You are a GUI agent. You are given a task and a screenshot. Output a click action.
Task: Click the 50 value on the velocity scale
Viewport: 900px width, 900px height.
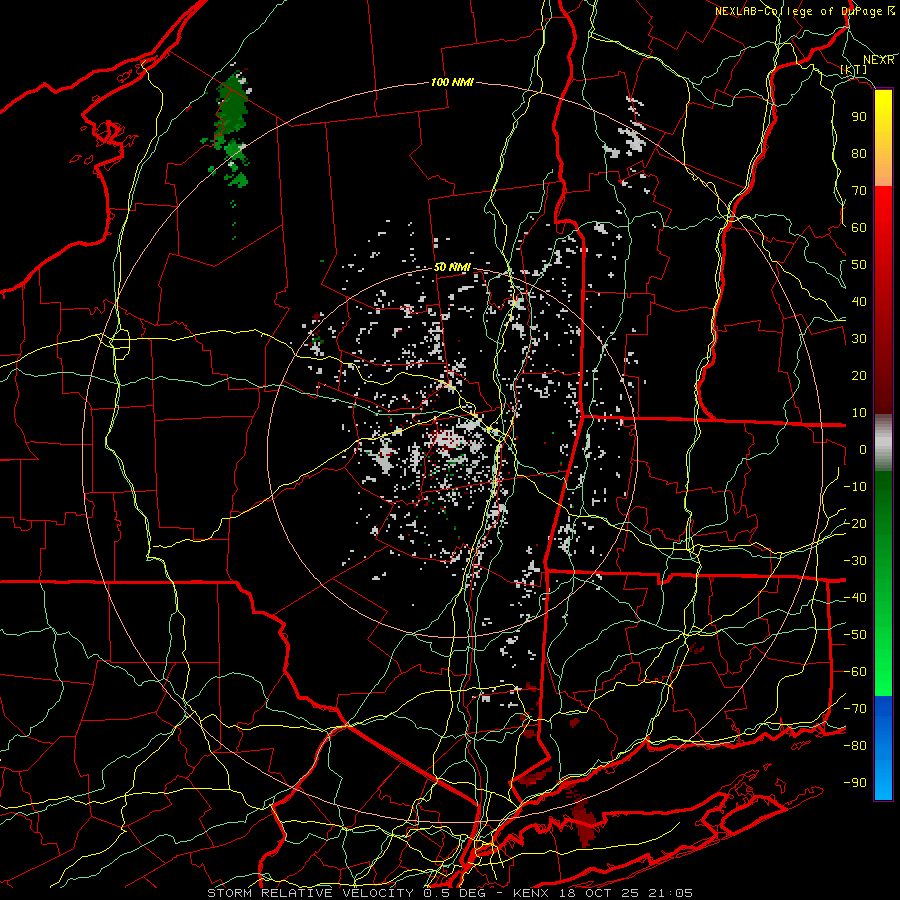point(859,265)
